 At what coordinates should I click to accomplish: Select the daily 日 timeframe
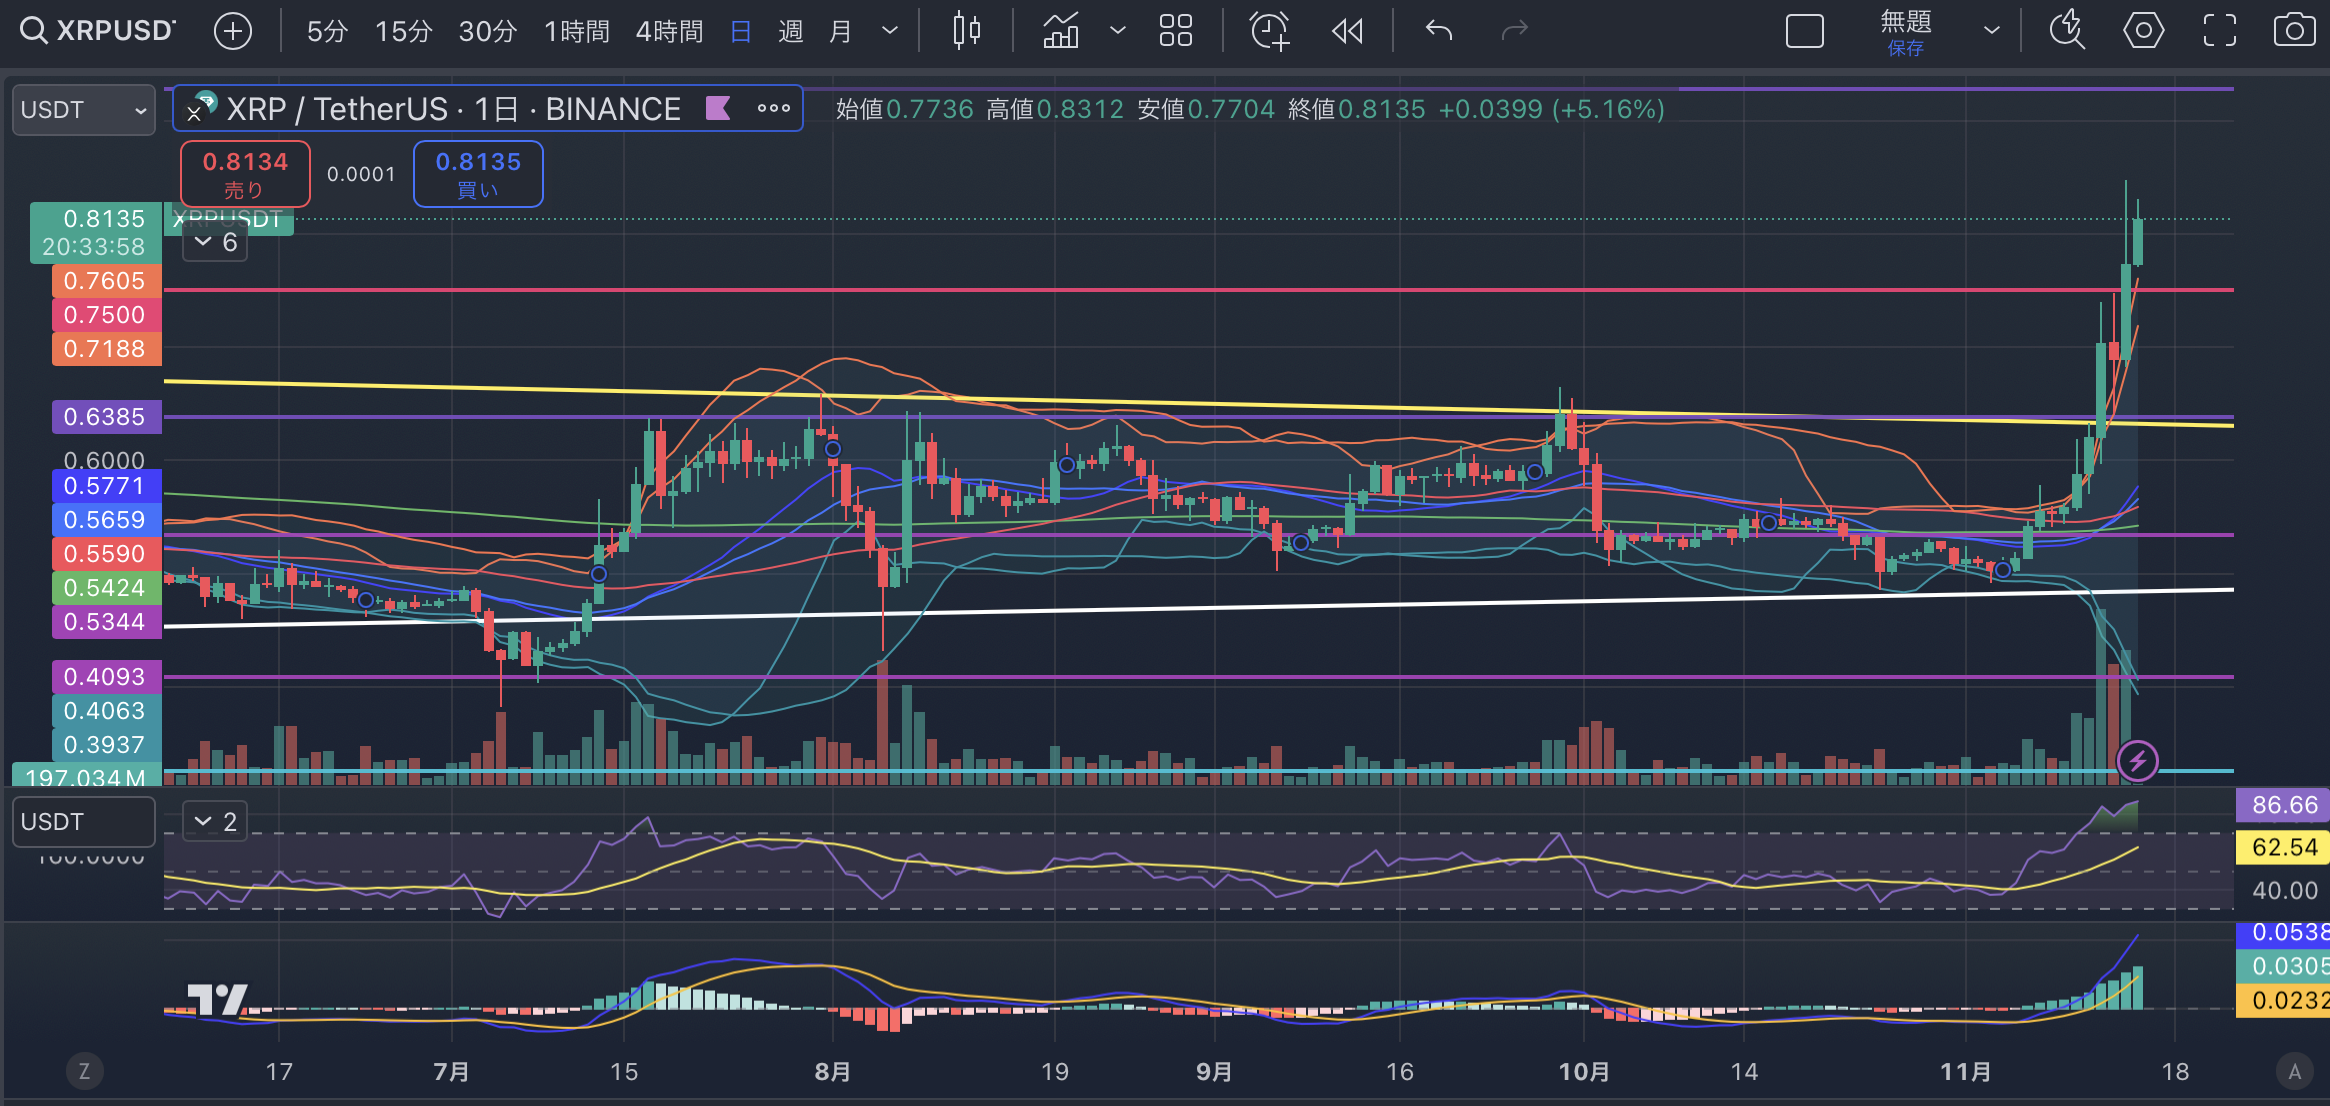pos(741,31)
